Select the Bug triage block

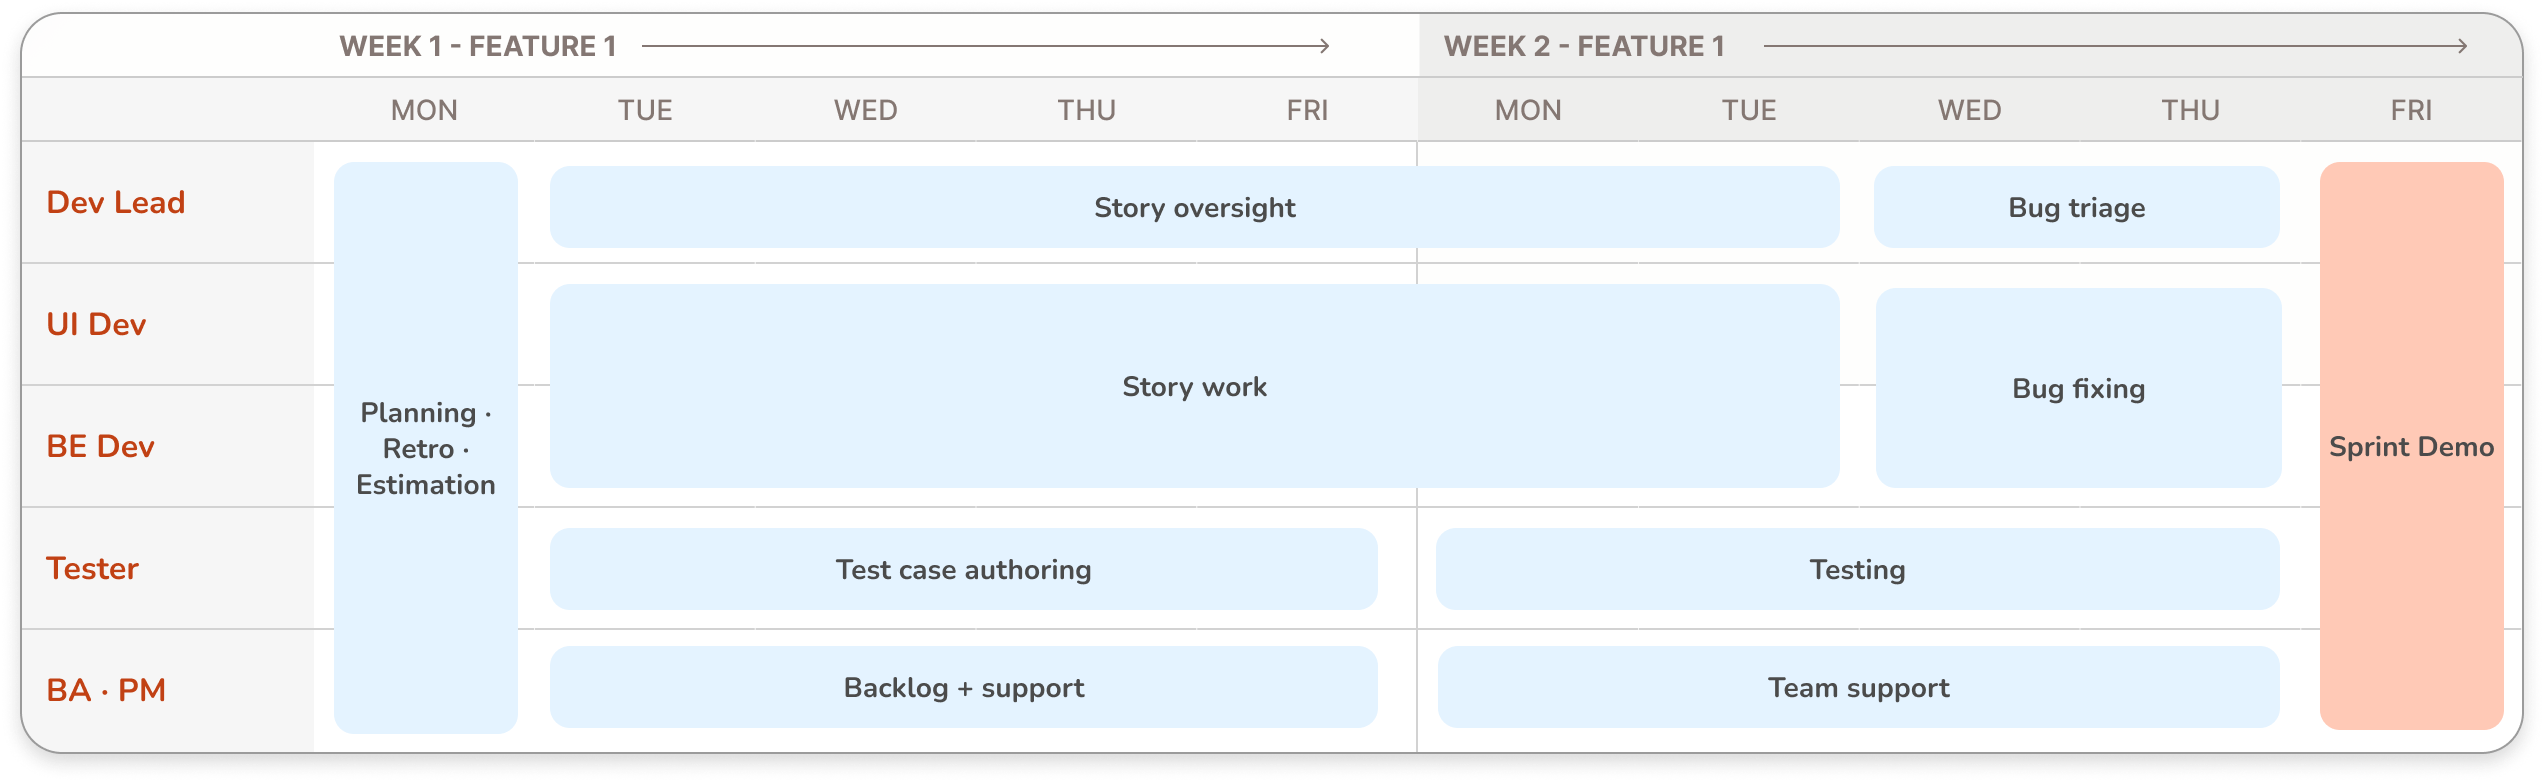tap(2076, 207)
